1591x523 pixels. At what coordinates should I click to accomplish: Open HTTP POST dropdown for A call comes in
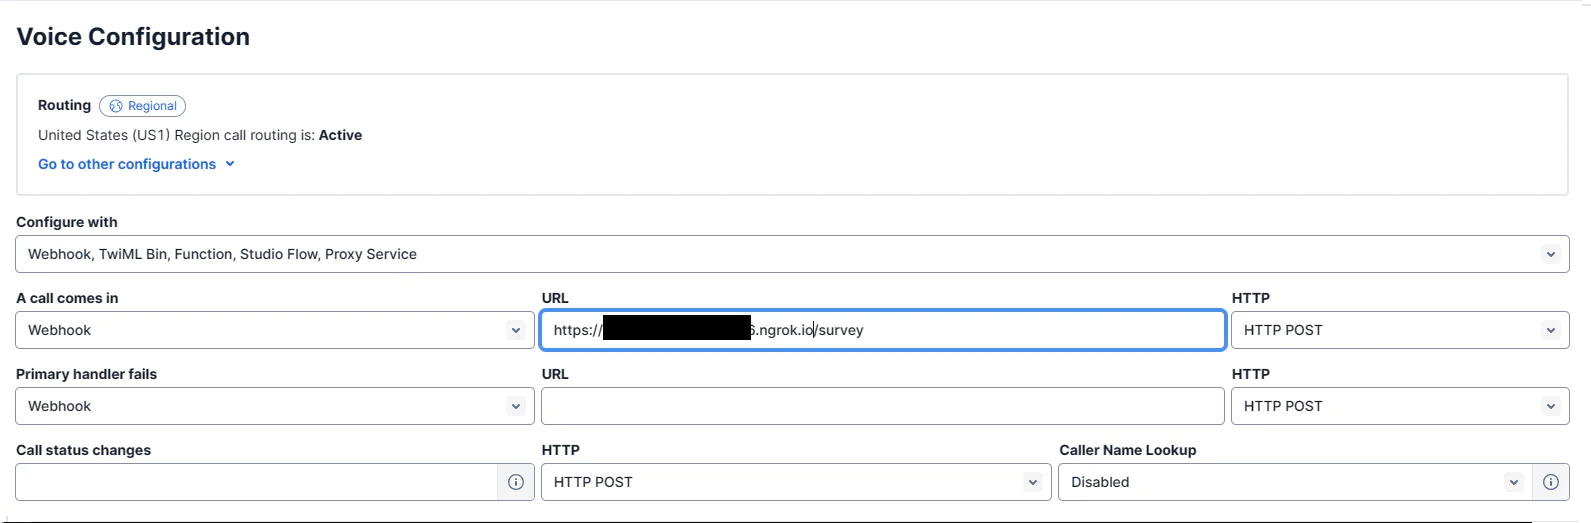[x=1400, y=330]
